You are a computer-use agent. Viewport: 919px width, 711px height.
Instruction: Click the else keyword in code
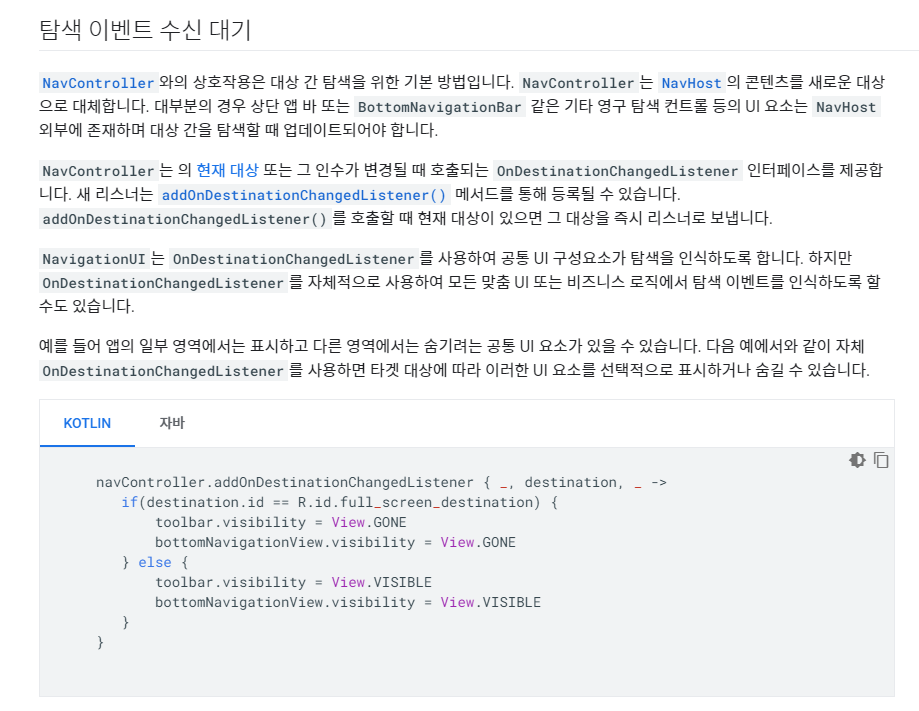pyautogui.click(x=155, y=562)
